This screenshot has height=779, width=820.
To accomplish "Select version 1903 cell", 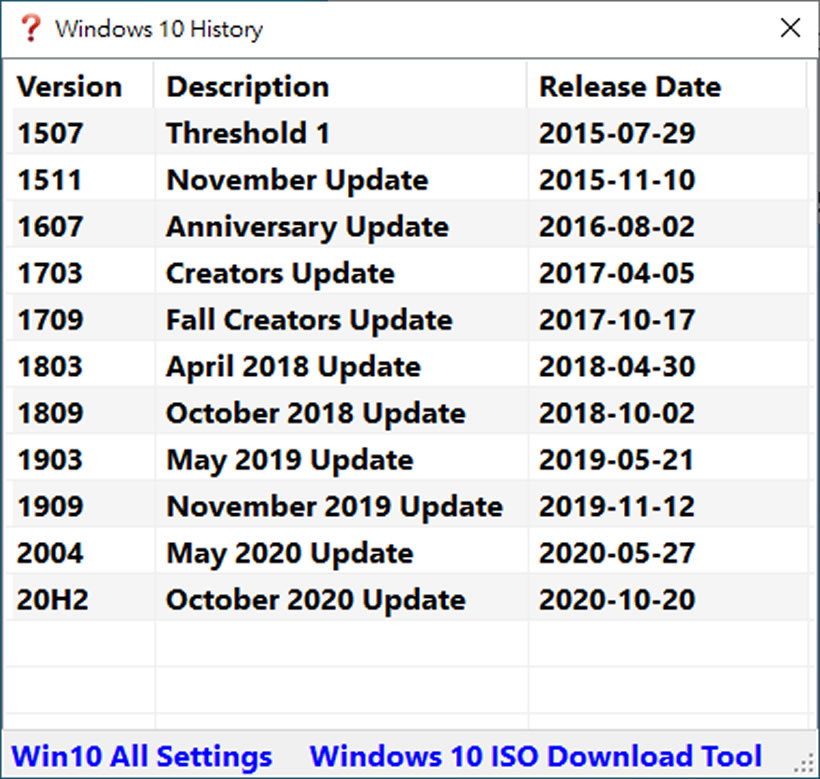I will pyautogui.click(x=50, y=460).
